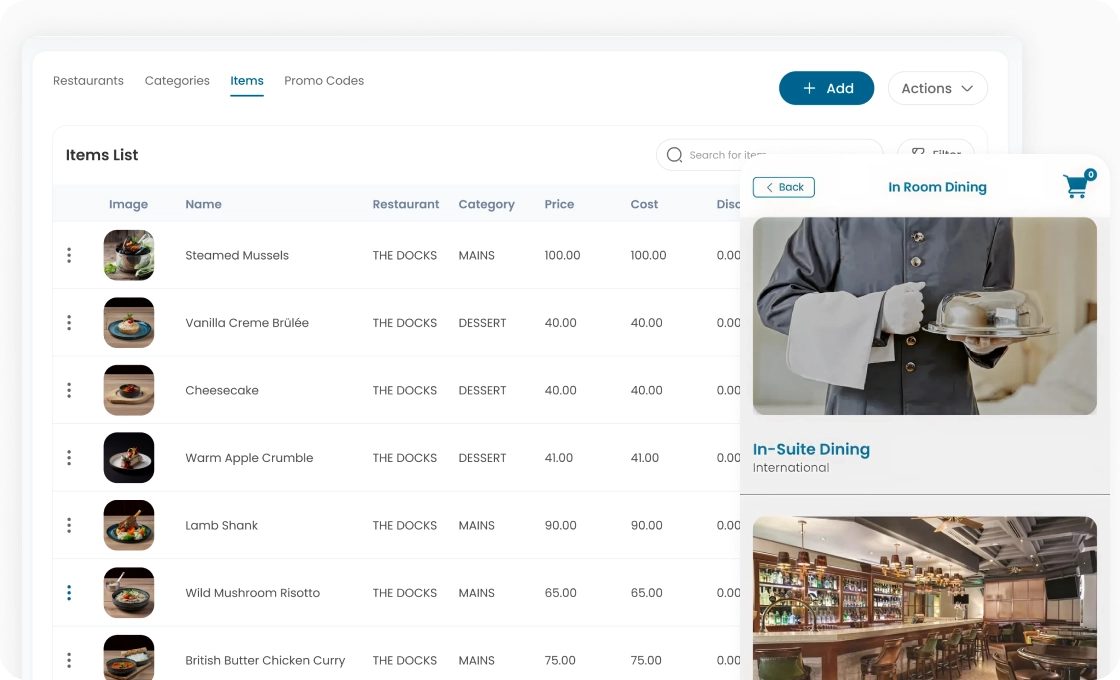Open row options for Vanilla Creme Brûlée
Image resolution: width=1120 pixels, height=680 pixels.
click(69, 323)
